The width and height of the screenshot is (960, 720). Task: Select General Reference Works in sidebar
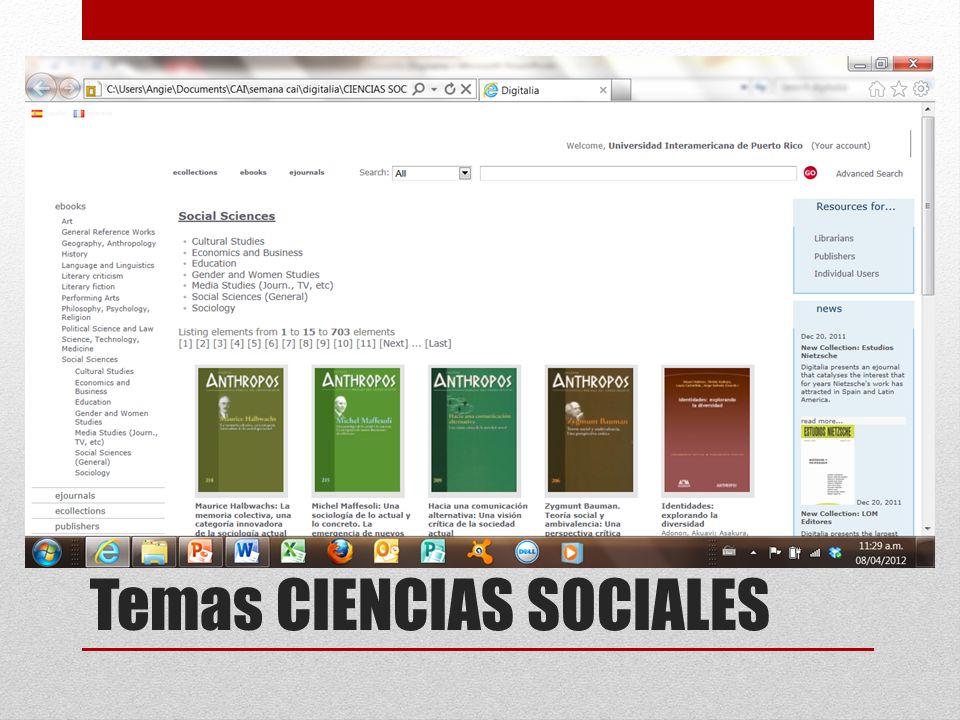coord(108,232)
